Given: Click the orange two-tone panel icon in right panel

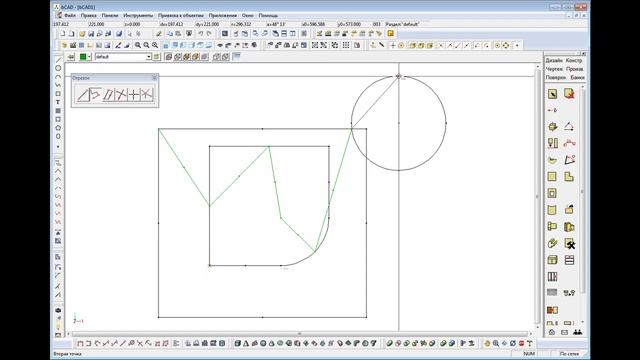Looking at the screenshot, I should click(552, 310).
